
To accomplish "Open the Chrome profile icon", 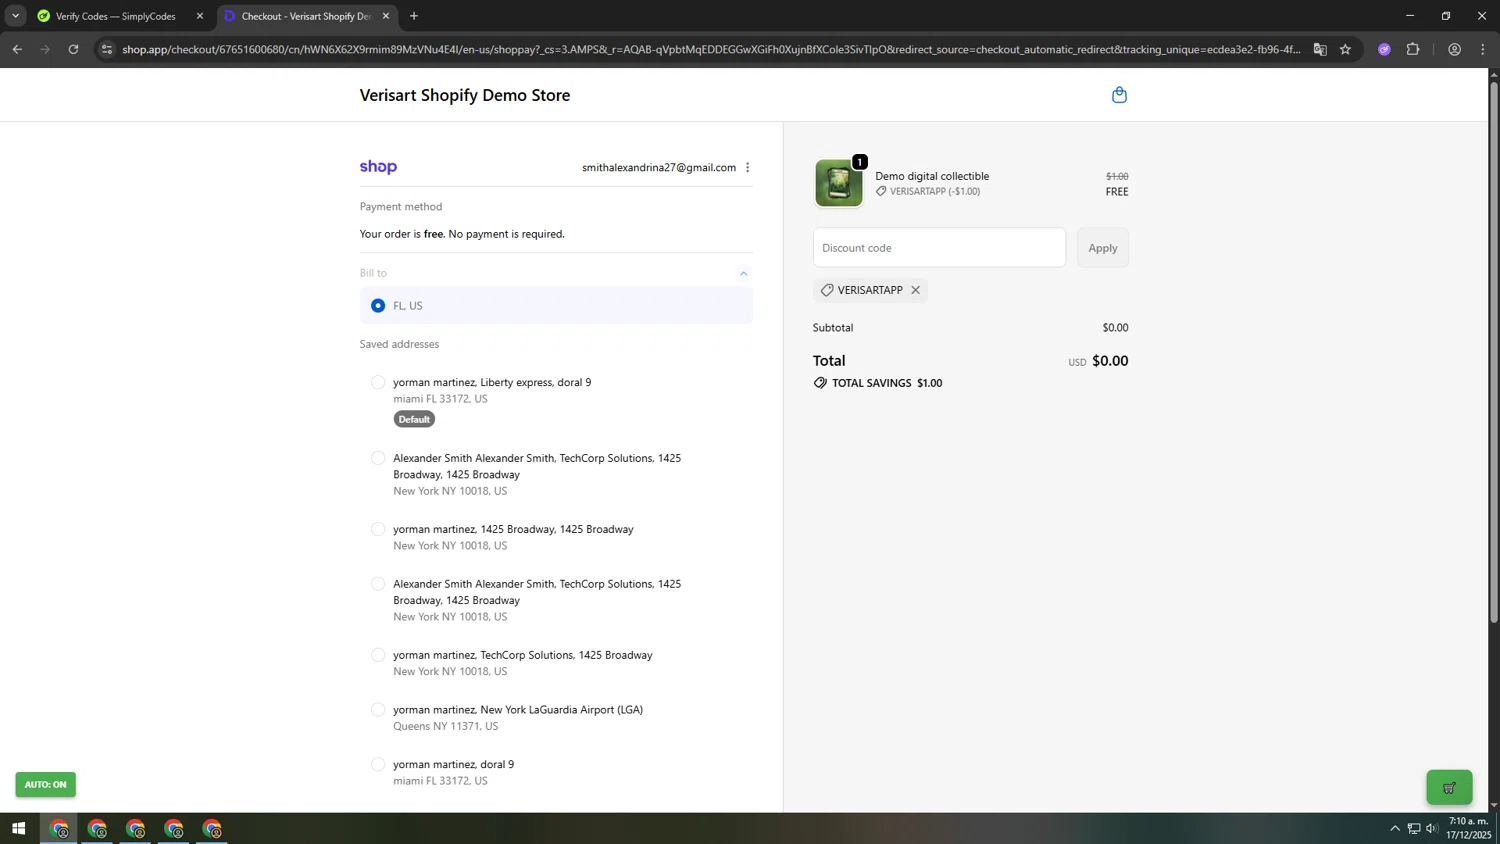I will click(x=1454, y=49).
